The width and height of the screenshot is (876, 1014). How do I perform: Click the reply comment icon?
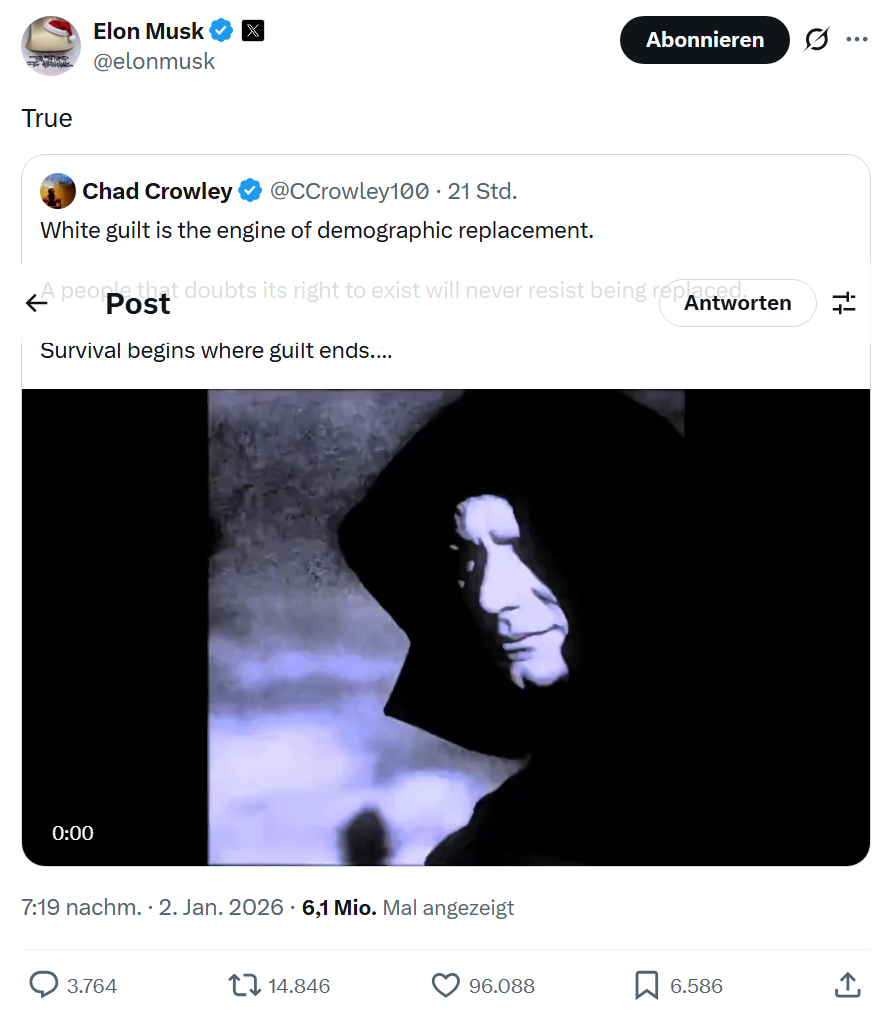[44, 985]
